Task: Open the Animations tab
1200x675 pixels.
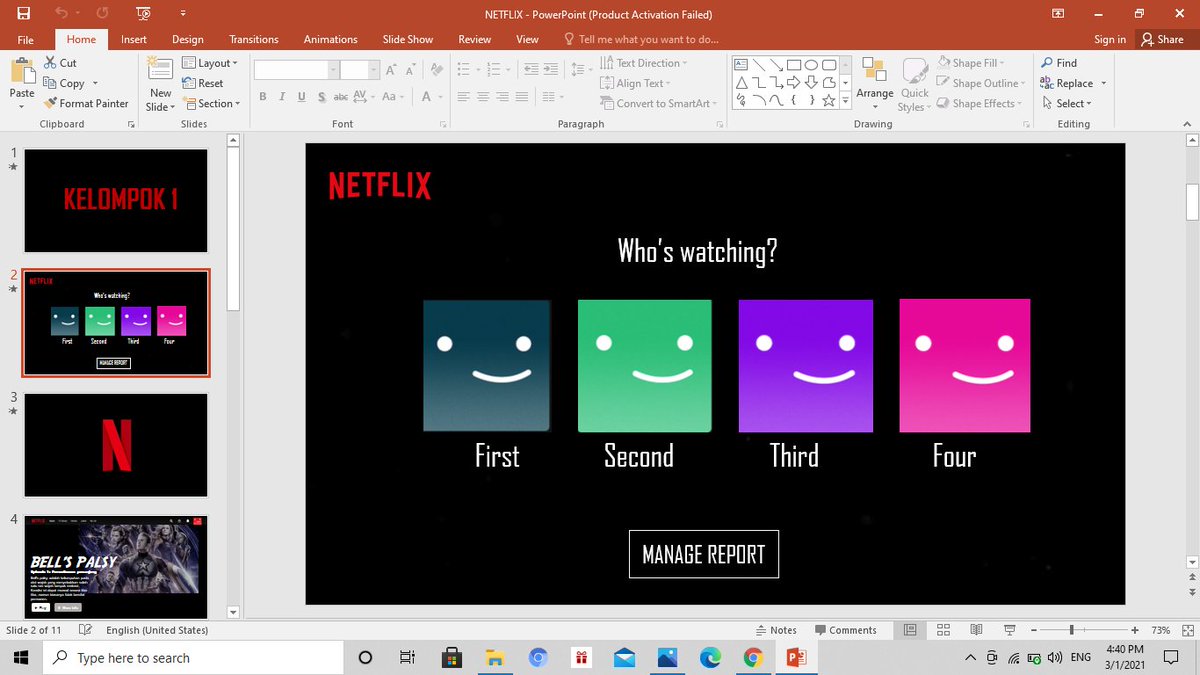Action: click(x=331, y=39)
